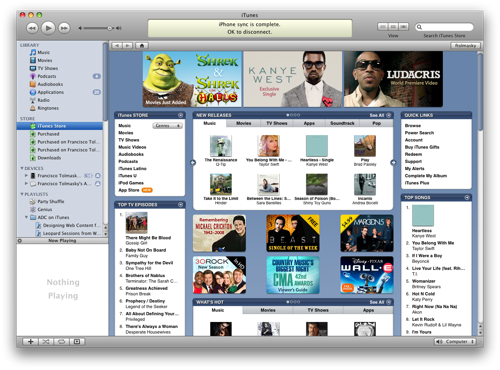The width and height of the screenshot is (500, 370).
Task: Open the Computer speaker output dropdown
Action: click(455, 342)
